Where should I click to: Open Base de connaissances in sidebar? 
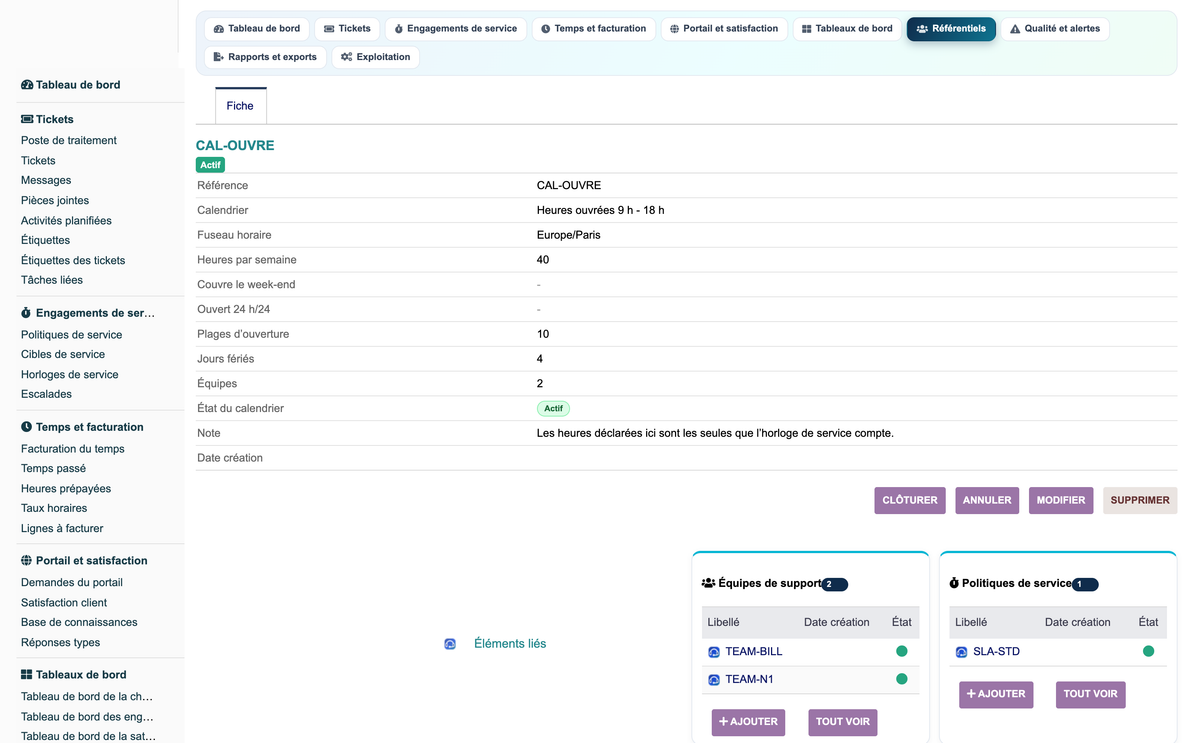click(79, 623)
